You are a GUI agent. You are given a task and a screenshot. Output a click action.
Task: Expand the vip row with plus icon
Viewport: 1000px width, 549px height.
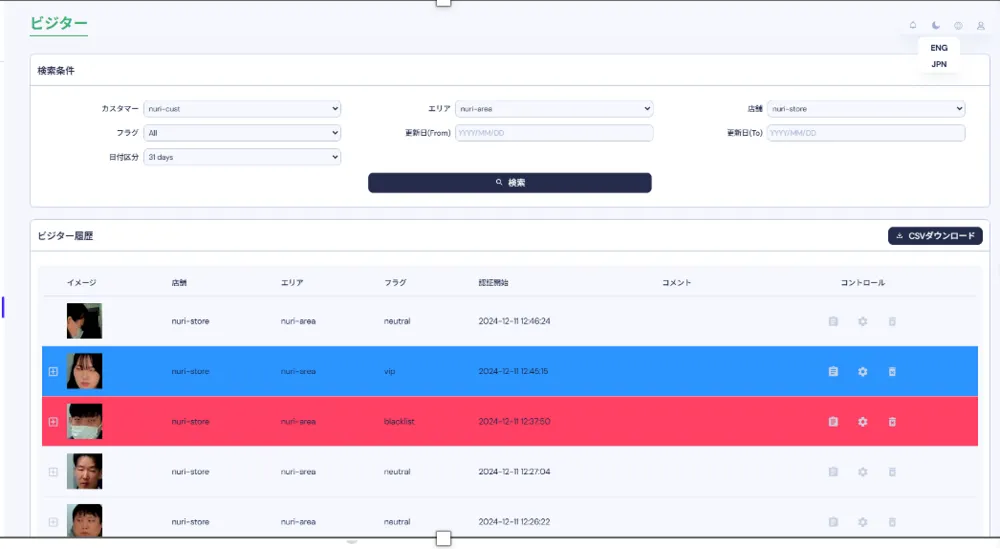point(53,372)
